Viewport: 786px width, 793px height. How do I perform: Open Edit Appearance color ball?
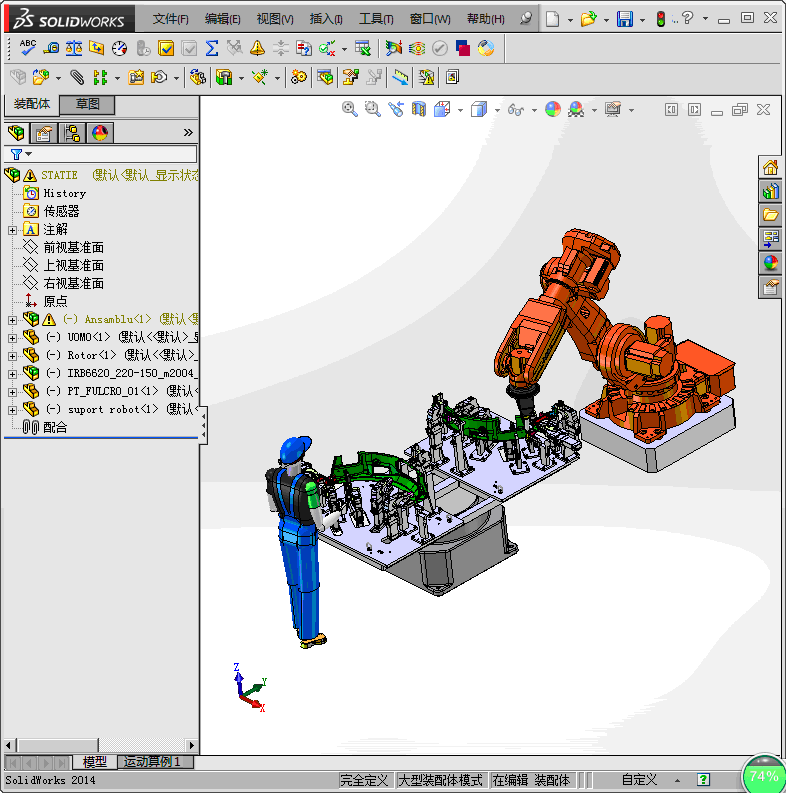553,109
